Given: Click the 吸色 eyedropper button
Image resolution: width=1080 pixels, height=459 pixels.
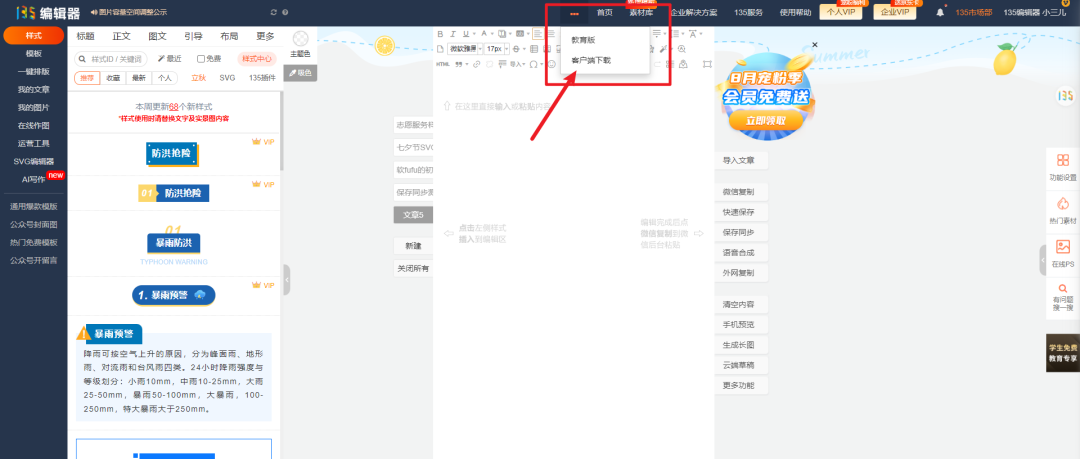Looking at the screenshot, I should [x=300, y=72].
